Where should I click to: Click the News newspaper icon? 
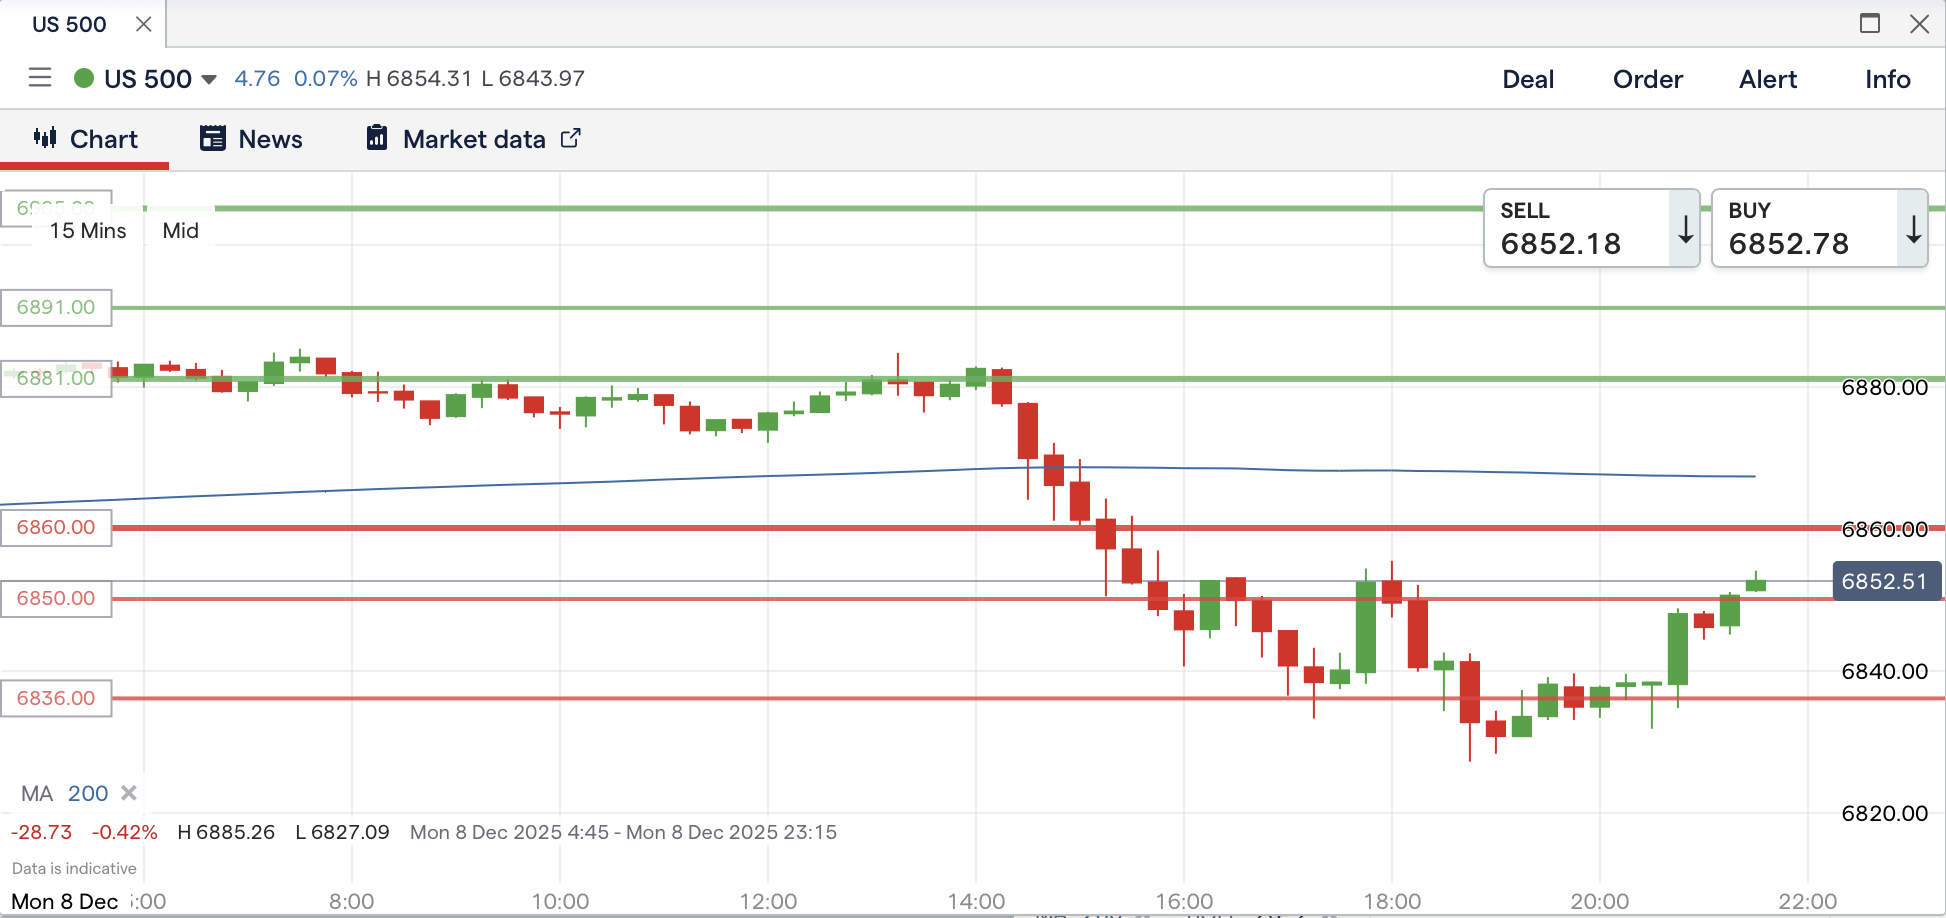point(213,138)
